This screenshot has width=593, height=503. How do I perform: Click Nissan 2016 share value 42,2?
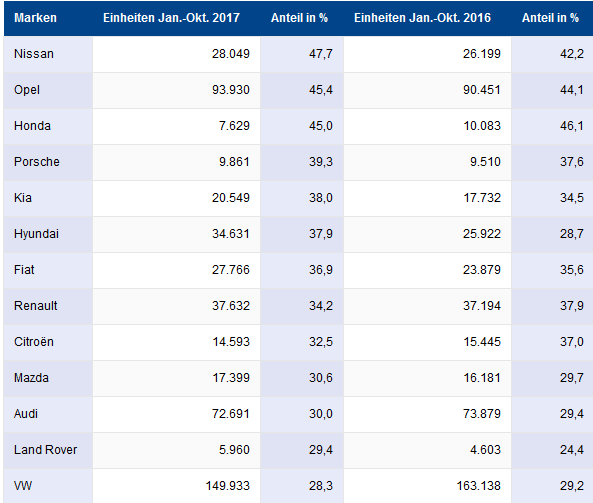tap(572, 54)
